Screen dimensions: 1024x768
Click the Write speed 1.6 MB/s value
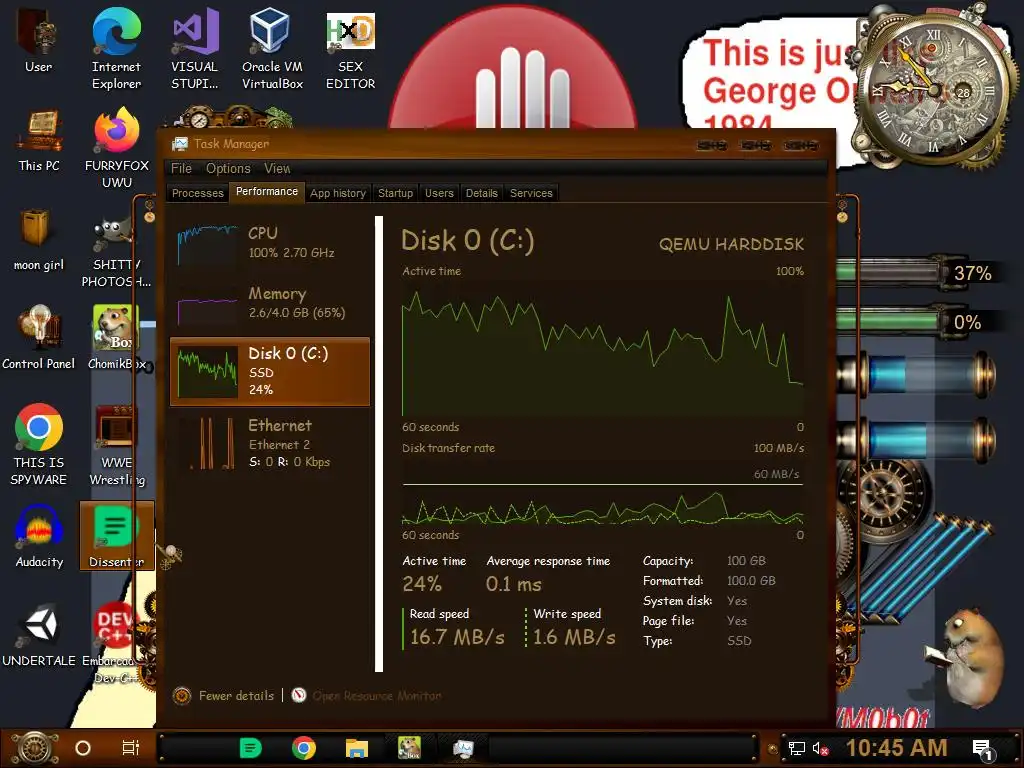tap(574, 637)
